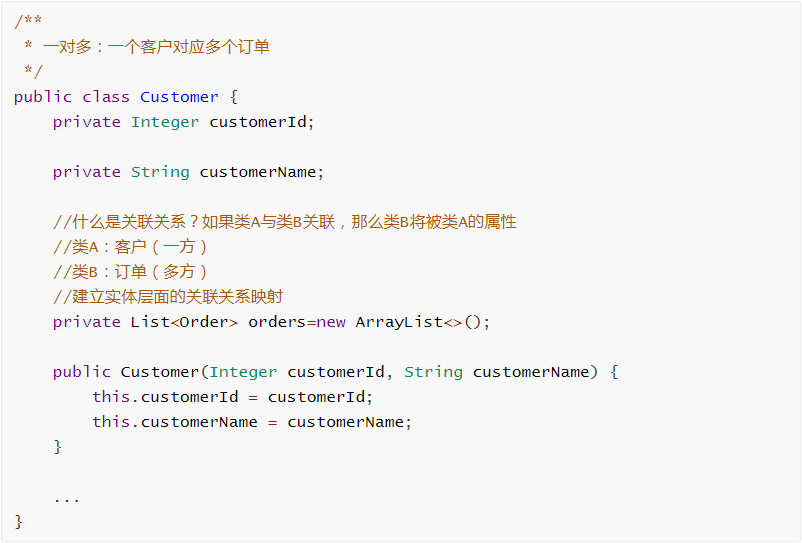Click the comment starting with '//什么是关联关系'
Screen dimensions: 802x543
tap(284, 222)
